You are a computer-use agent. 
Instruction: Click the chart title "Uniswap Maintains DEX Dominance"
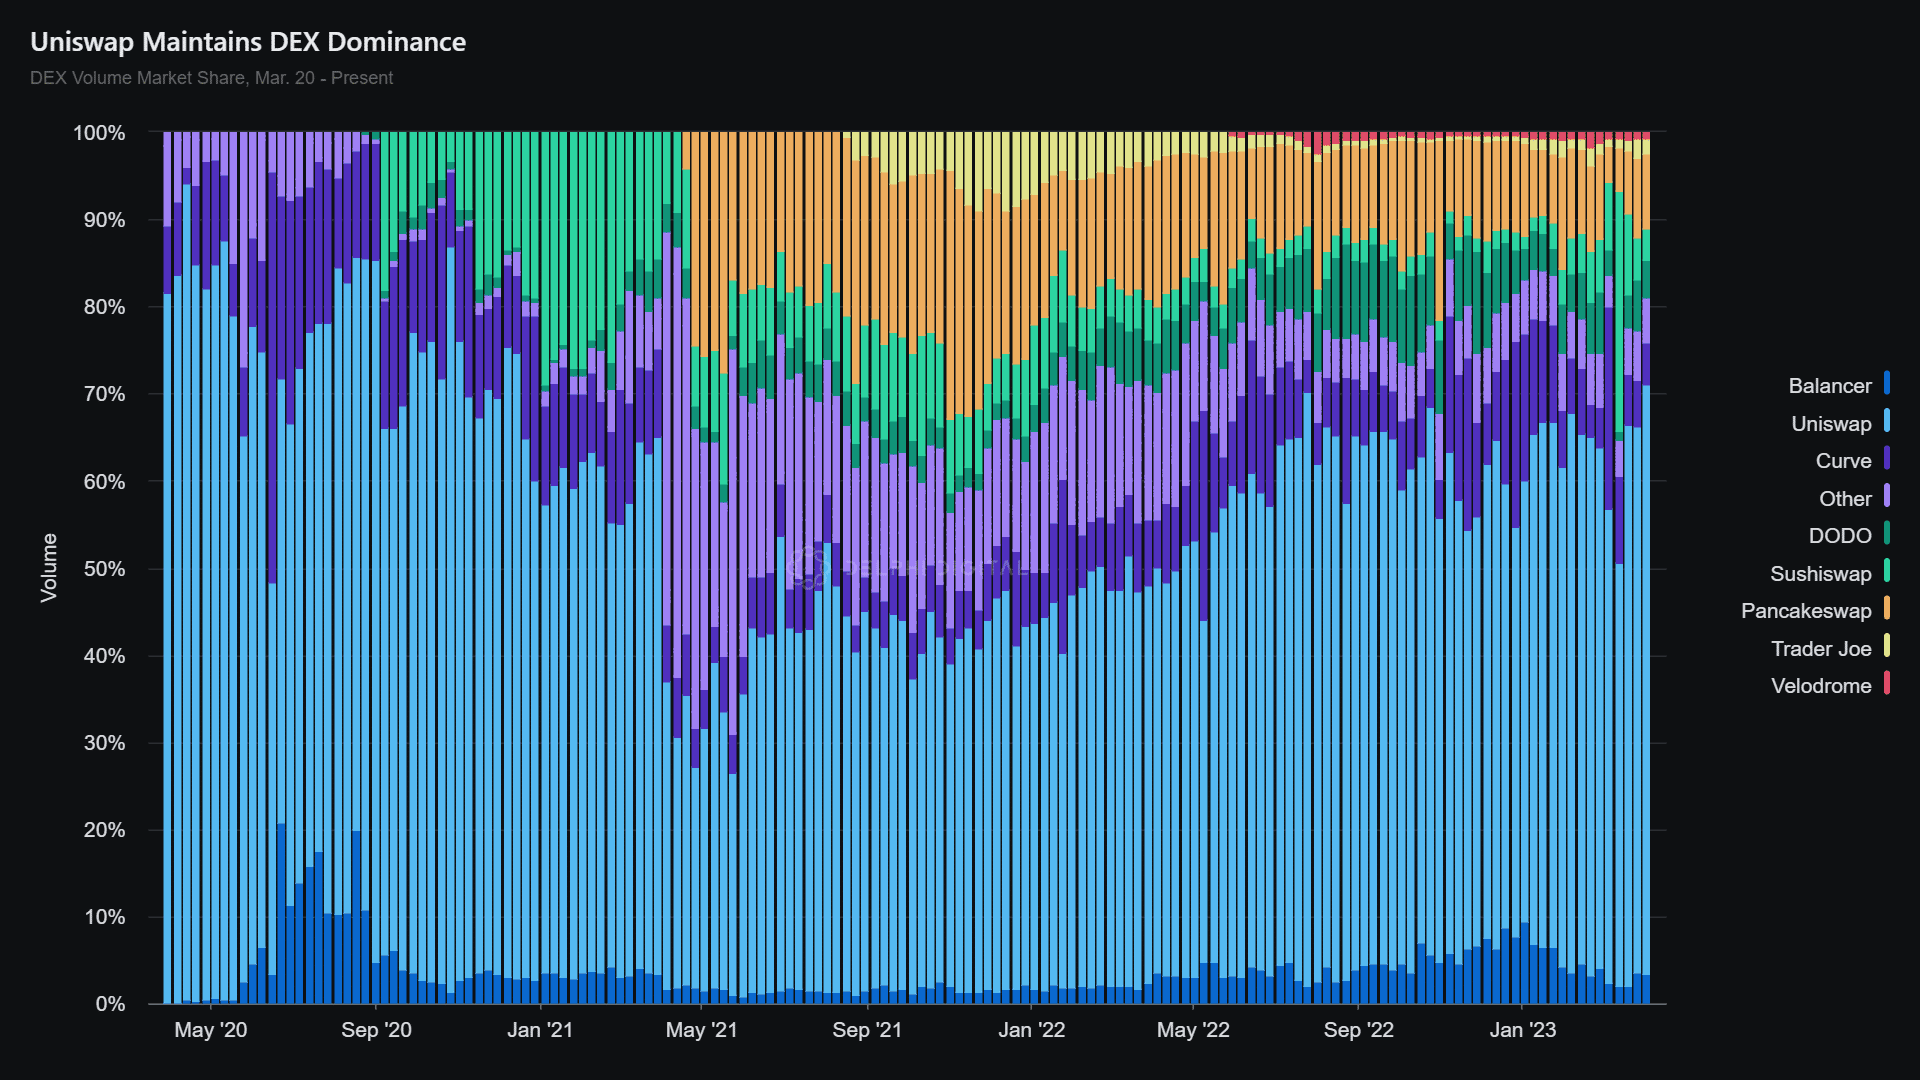pos(248,42)
